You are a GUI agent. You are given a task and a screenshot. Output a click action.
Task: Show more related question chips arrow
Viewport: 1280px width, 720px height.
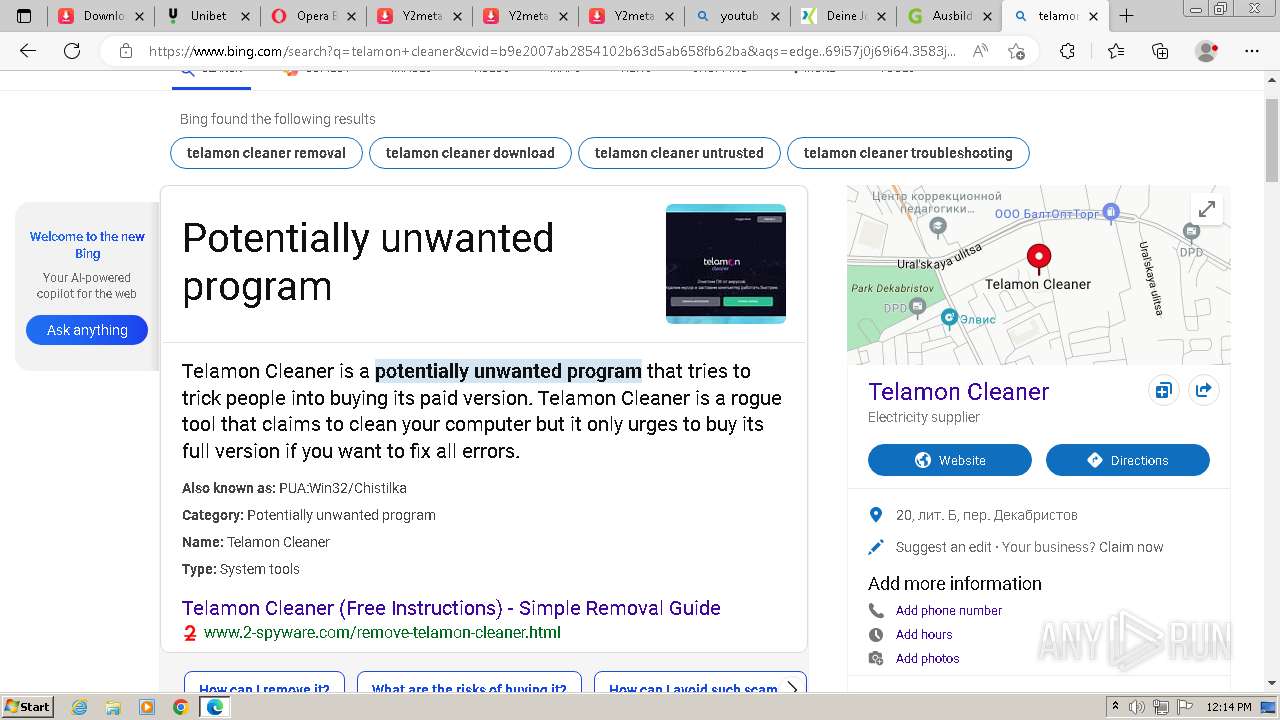(792, 688)
